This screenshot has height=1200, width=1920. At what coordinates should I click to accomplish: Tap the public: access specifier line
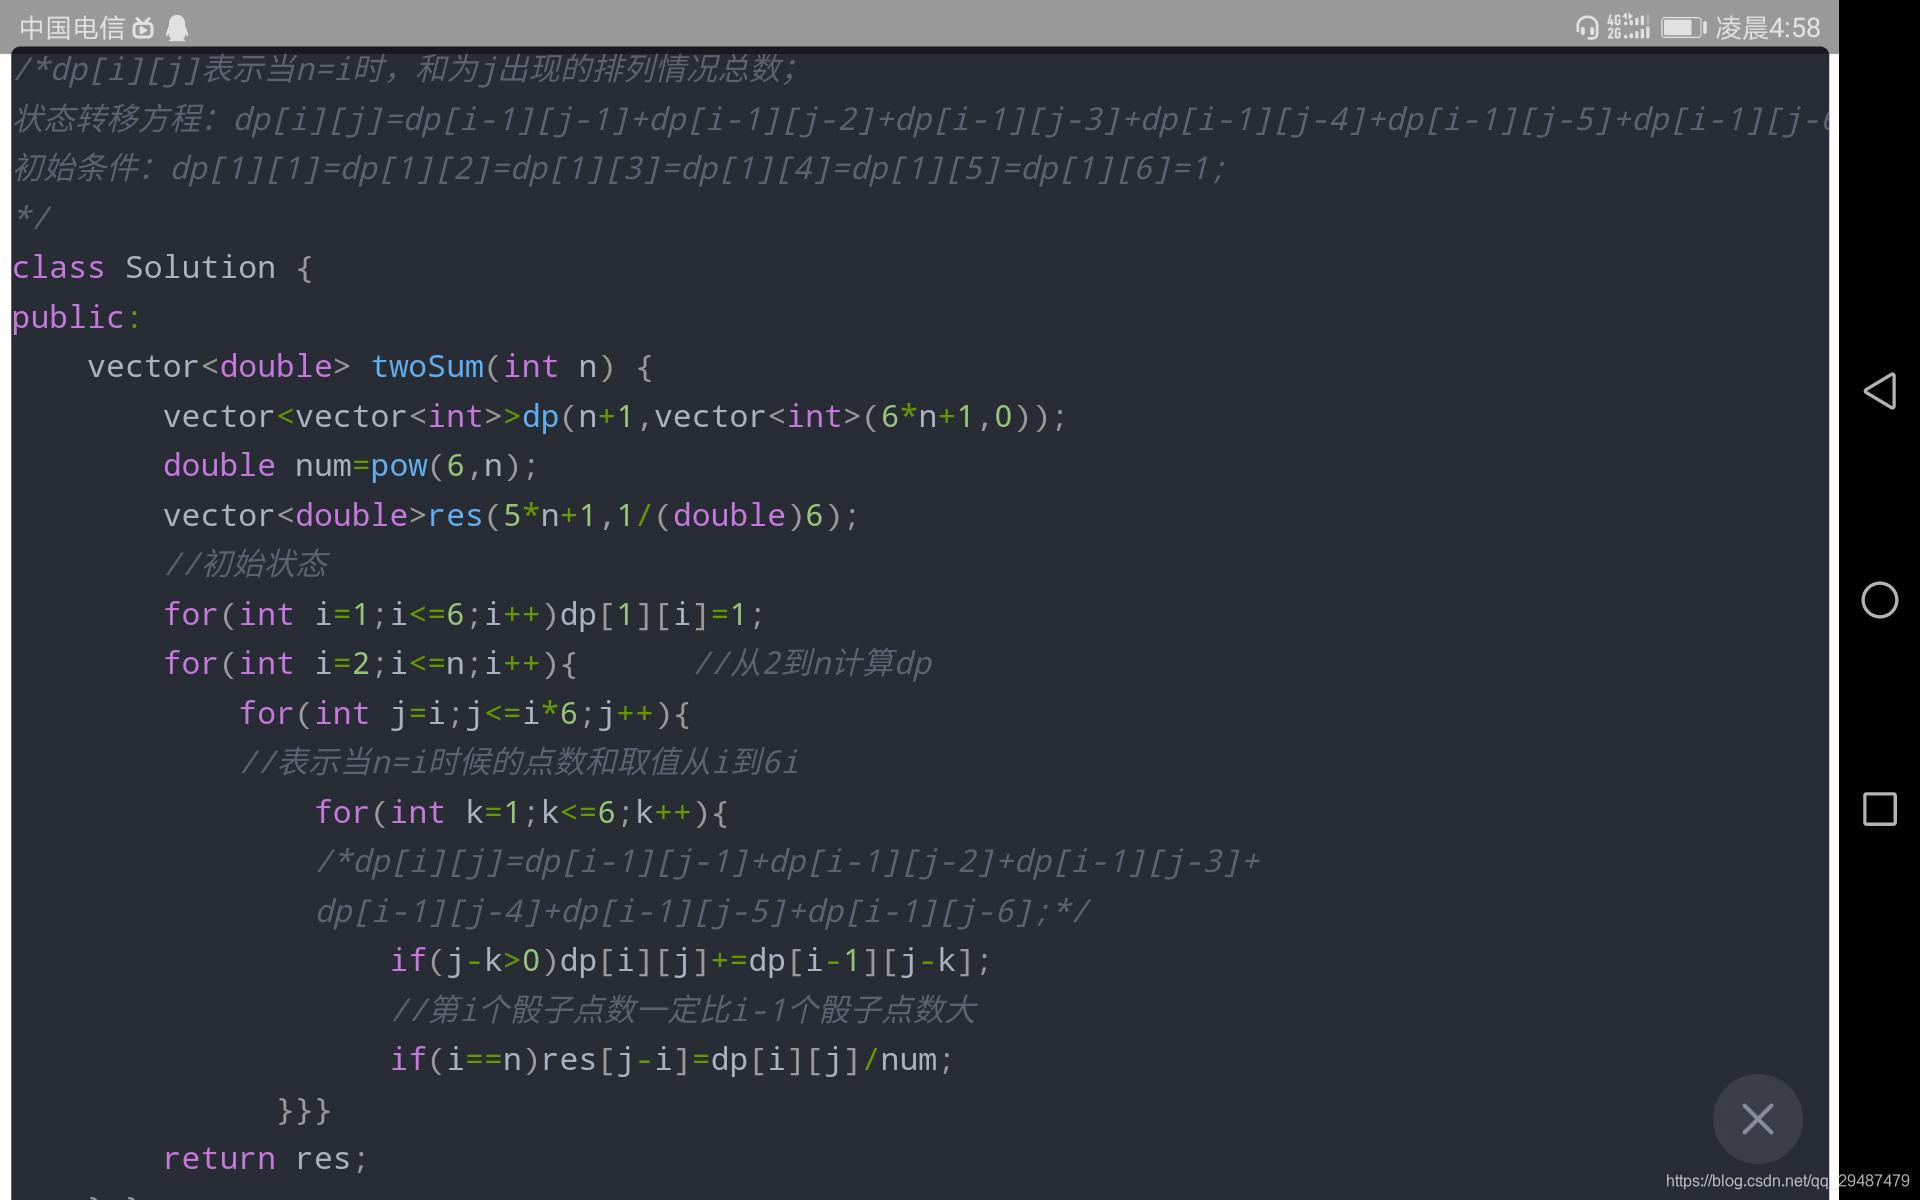tap(76, 318)
